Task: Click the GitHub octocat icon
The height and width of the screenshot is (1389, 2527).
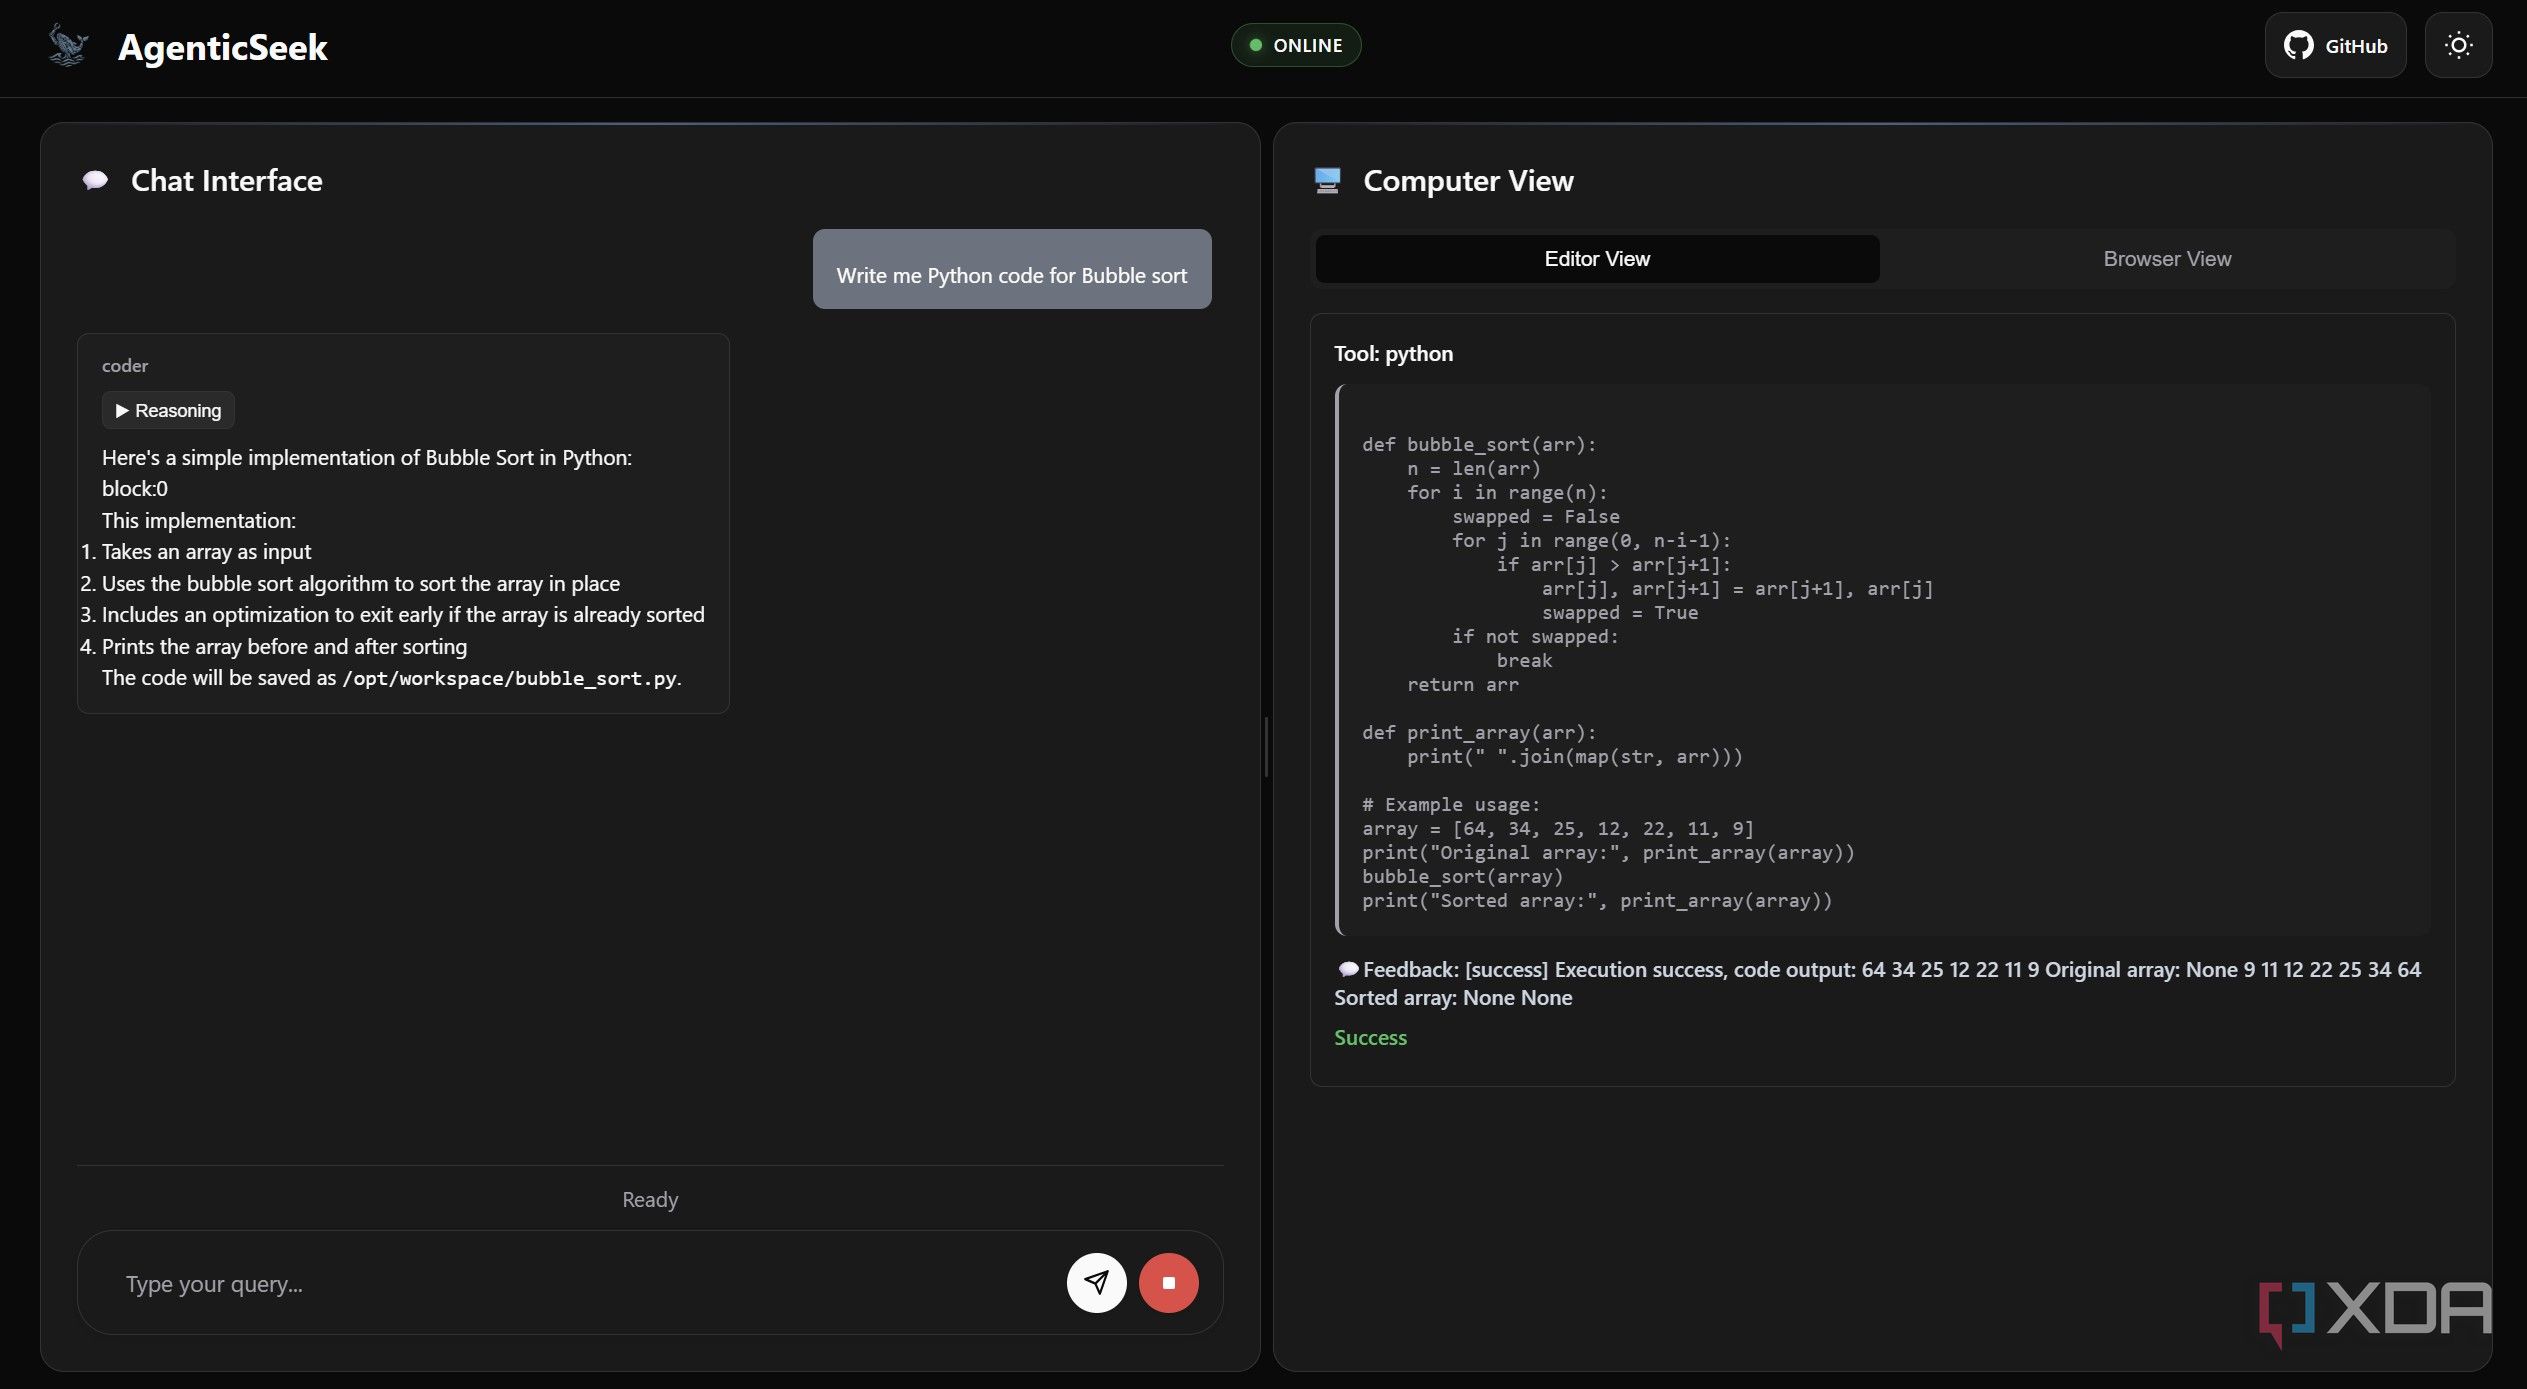Action: pyautogui.click(x=2298, y=45)
